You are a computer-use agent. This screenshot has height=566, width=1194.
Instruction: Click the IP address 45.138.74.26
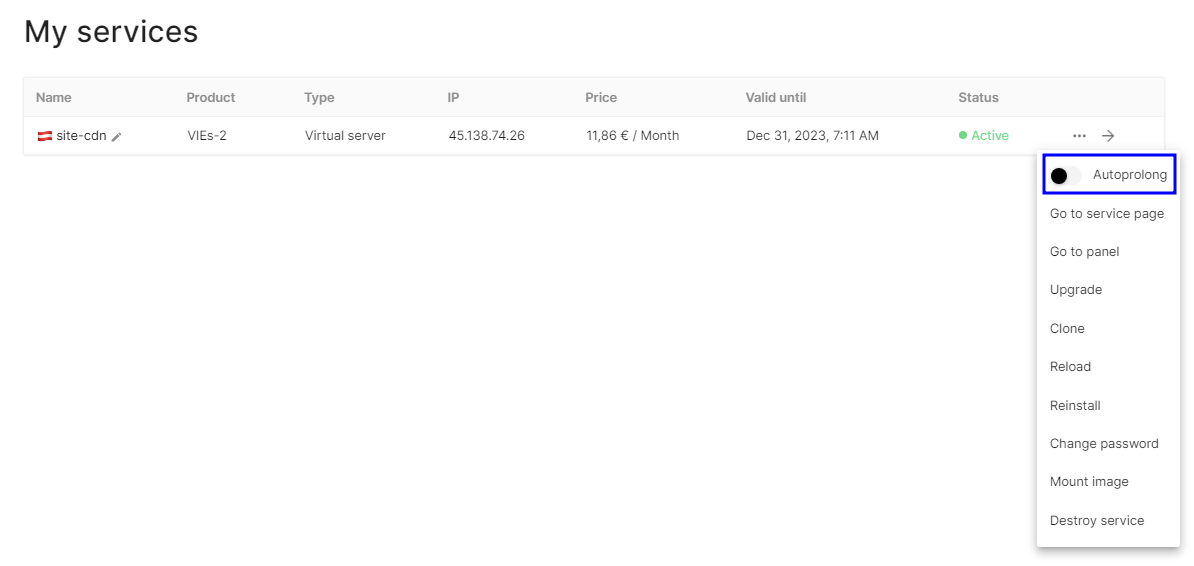pyautogui.click(x=486, y=135)
